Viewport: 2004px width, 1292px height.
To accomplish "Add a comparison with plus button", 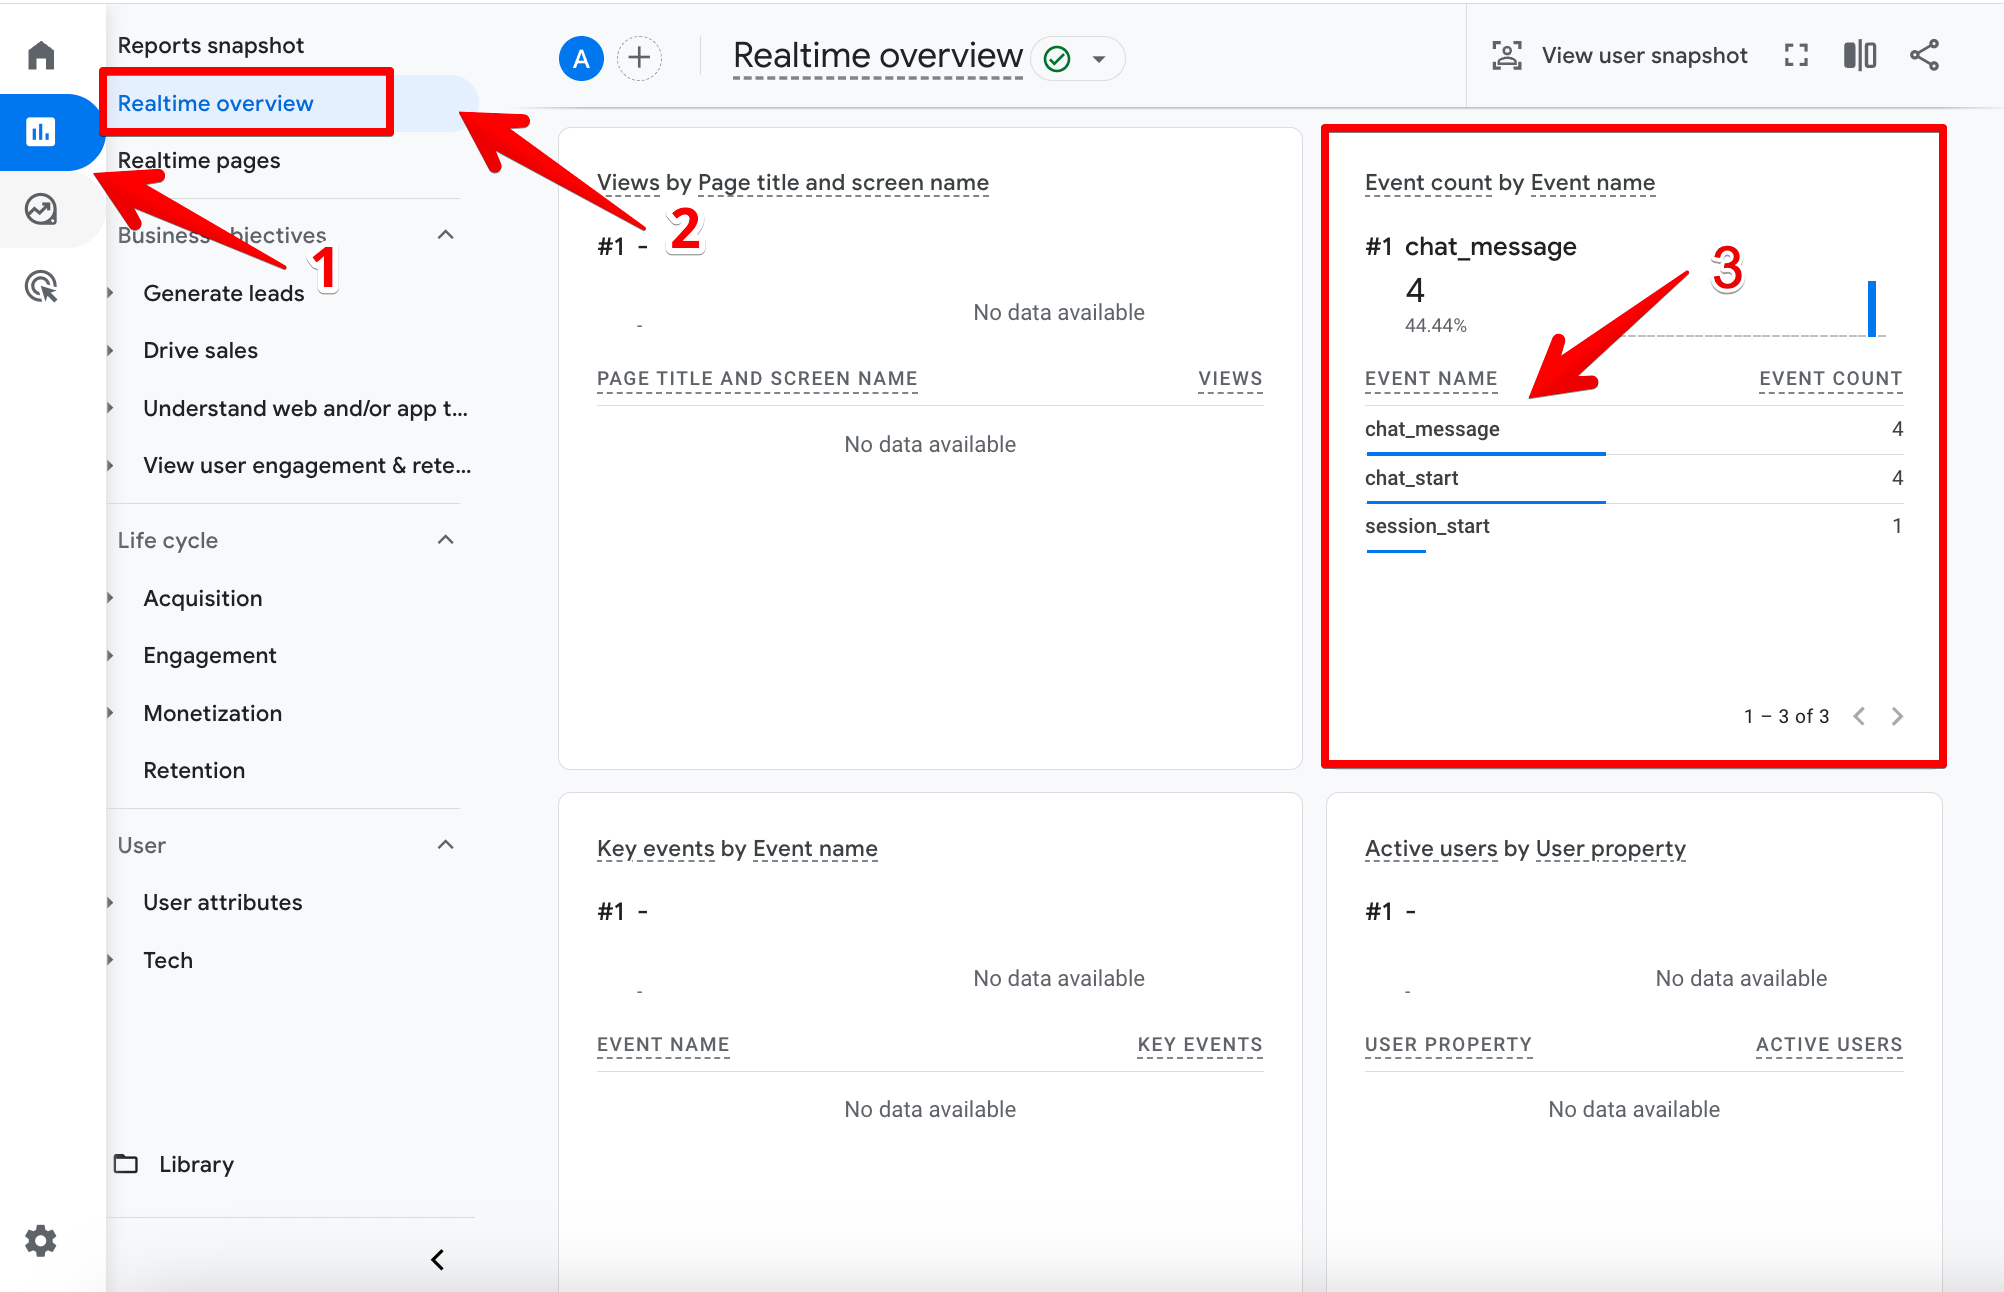I will [639, 58].
